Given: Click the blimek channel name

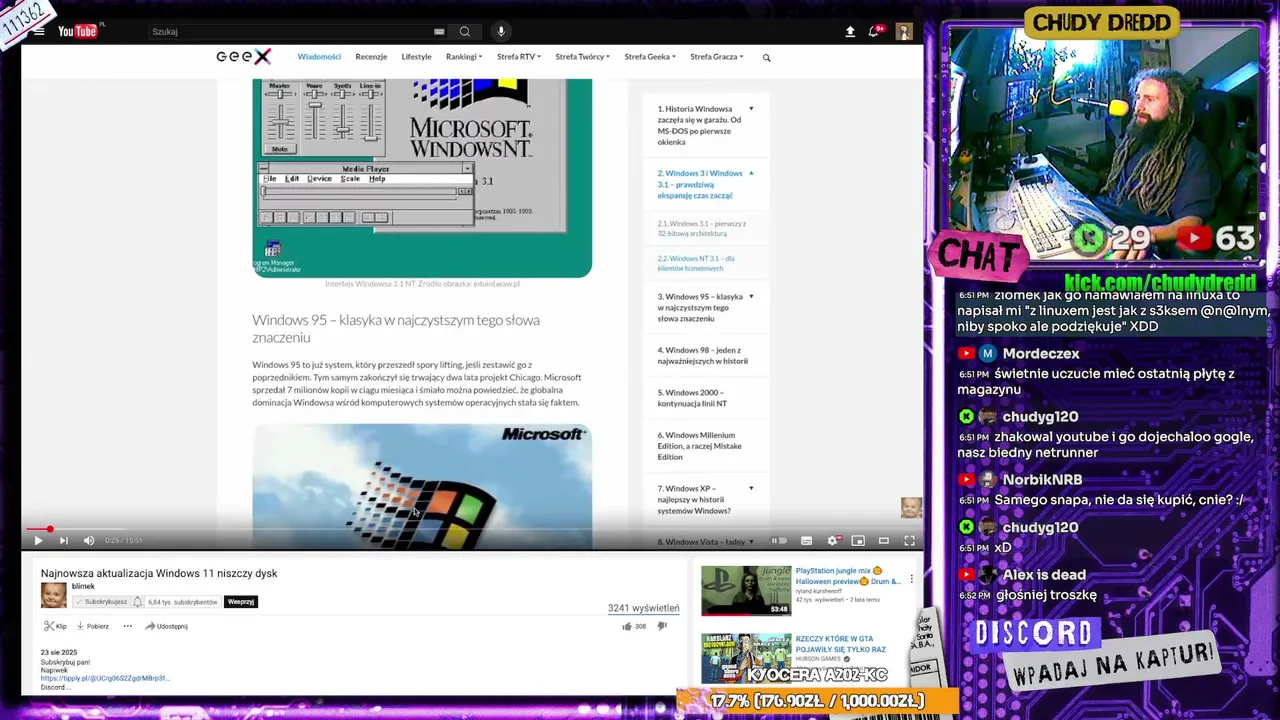Looking at the screenshot, I should [83, 587].
